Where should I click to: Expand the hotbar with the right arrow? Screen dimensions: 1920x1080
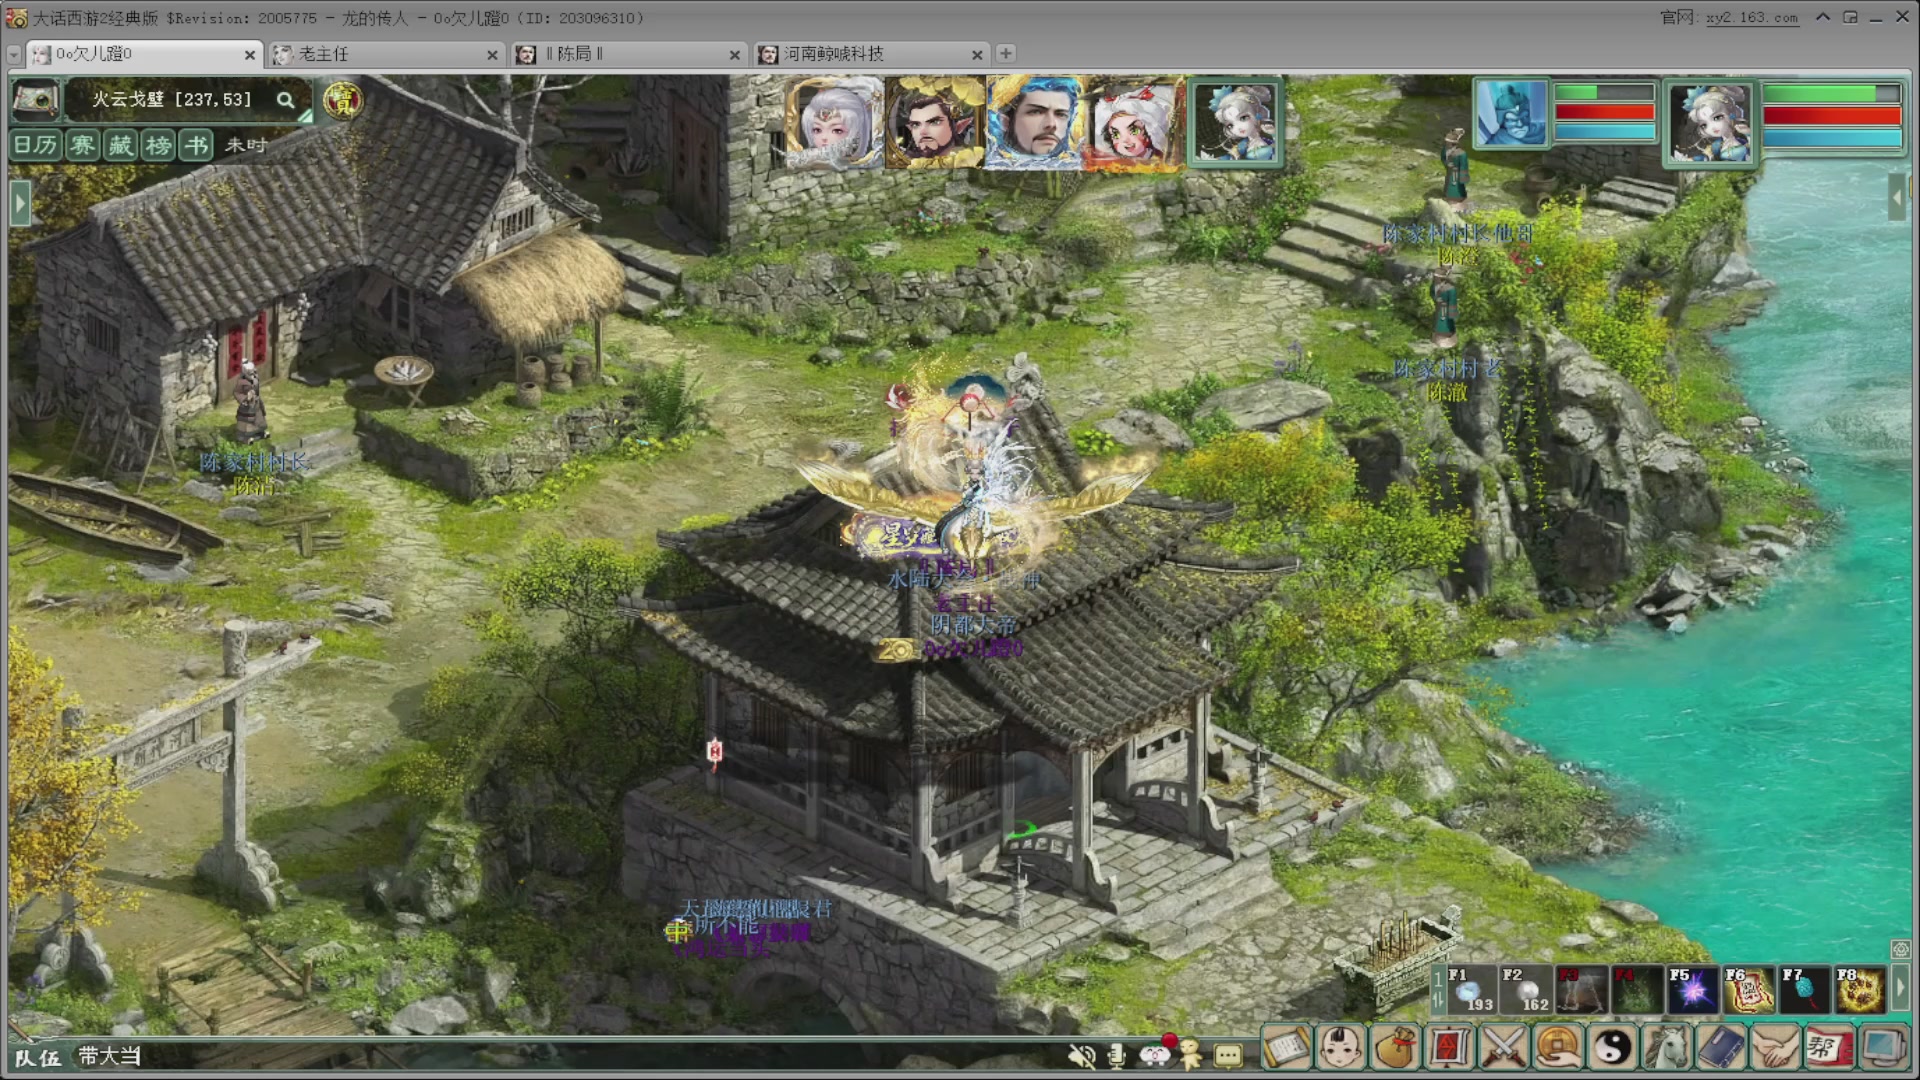click(1900, 989)
